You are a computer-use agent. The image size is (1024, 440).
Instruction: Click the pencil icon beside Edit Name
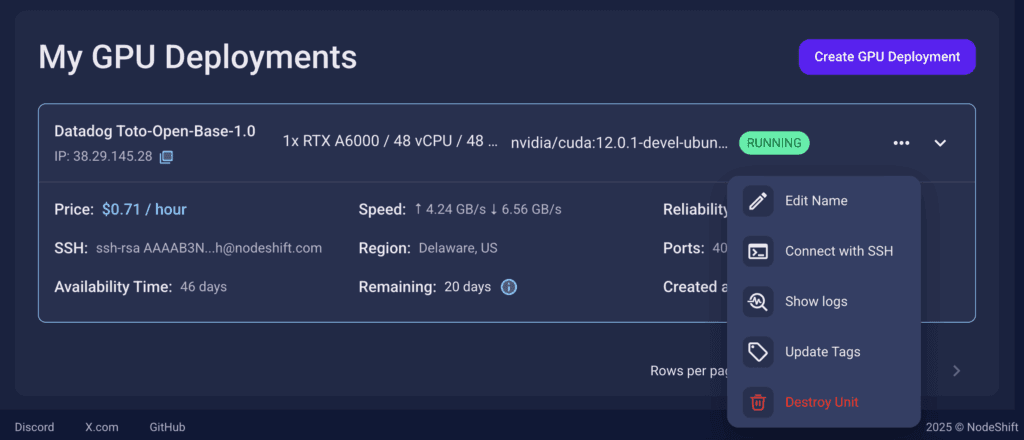pyautogui.click(x=759, y=201)
